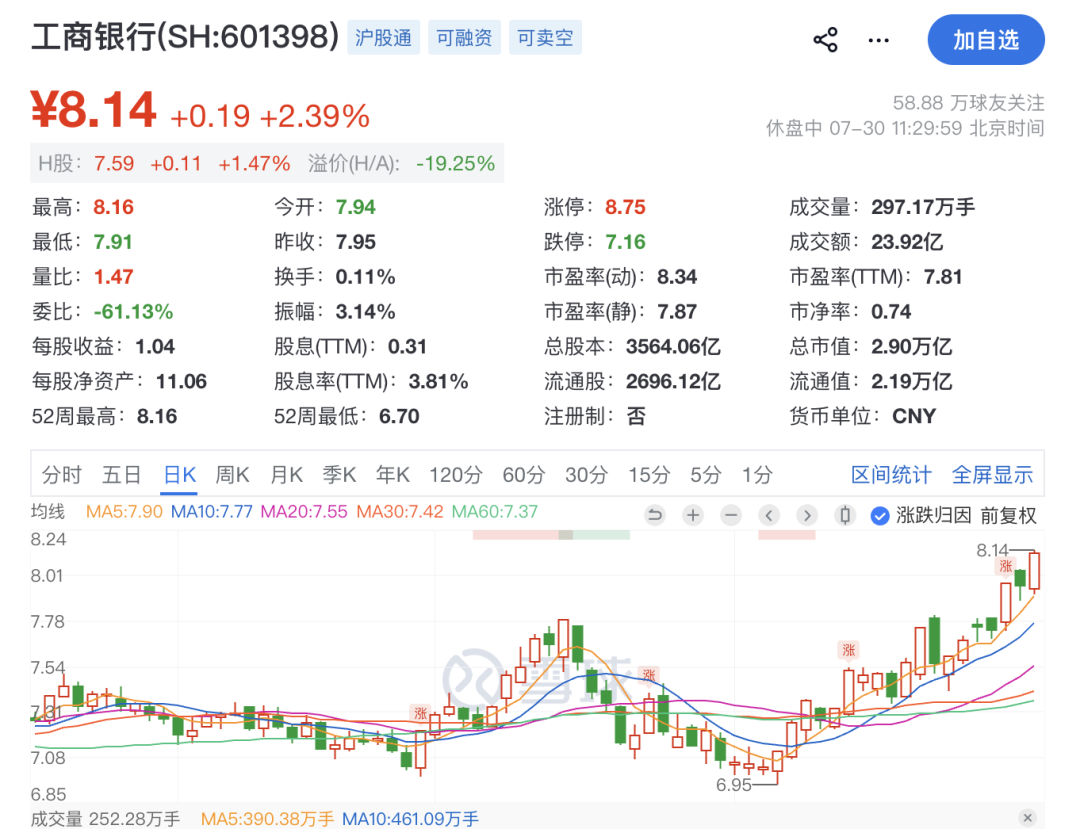Viewport: 1080px width, 829px height.
Task: Click the 均线 label
Action: 48,512
